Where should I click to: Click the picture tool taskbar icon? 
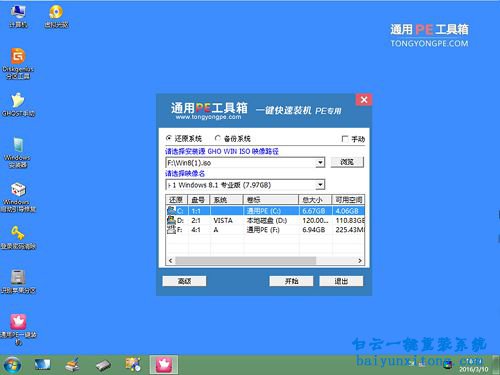tap(133, 364)
